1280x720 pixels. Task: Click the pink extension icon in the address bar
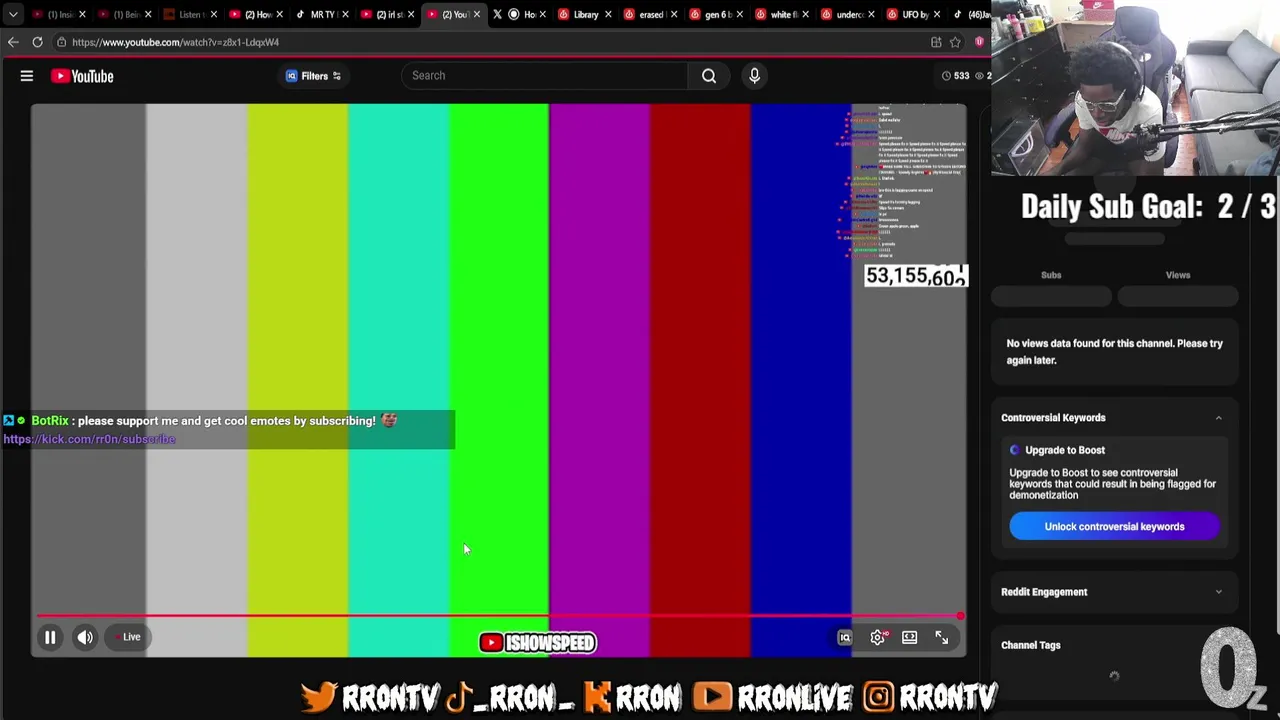point(979,42)
